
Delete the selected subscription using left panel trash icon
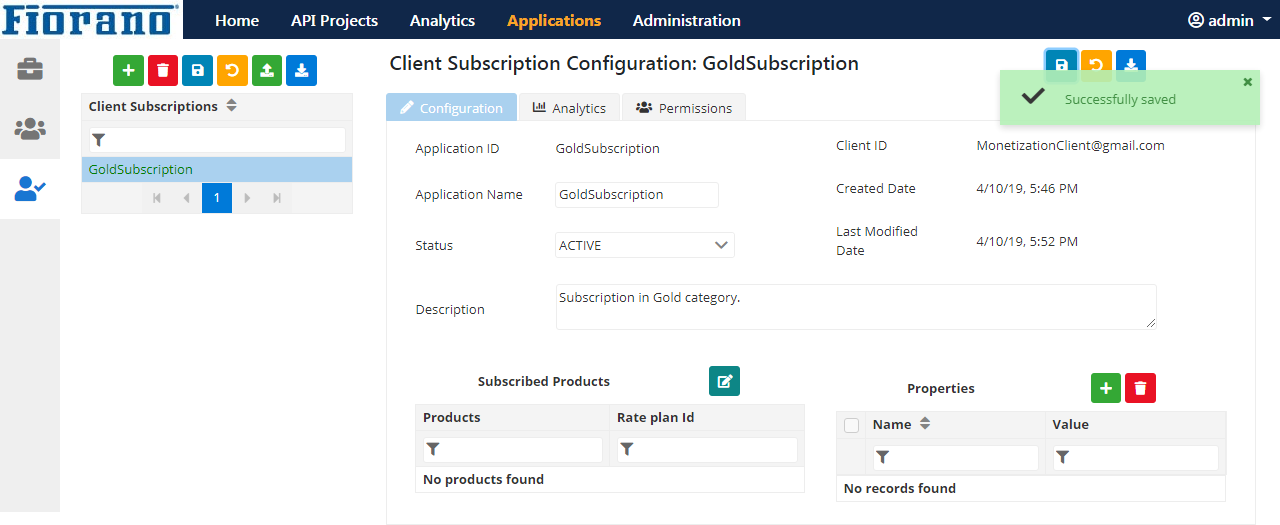163,70
